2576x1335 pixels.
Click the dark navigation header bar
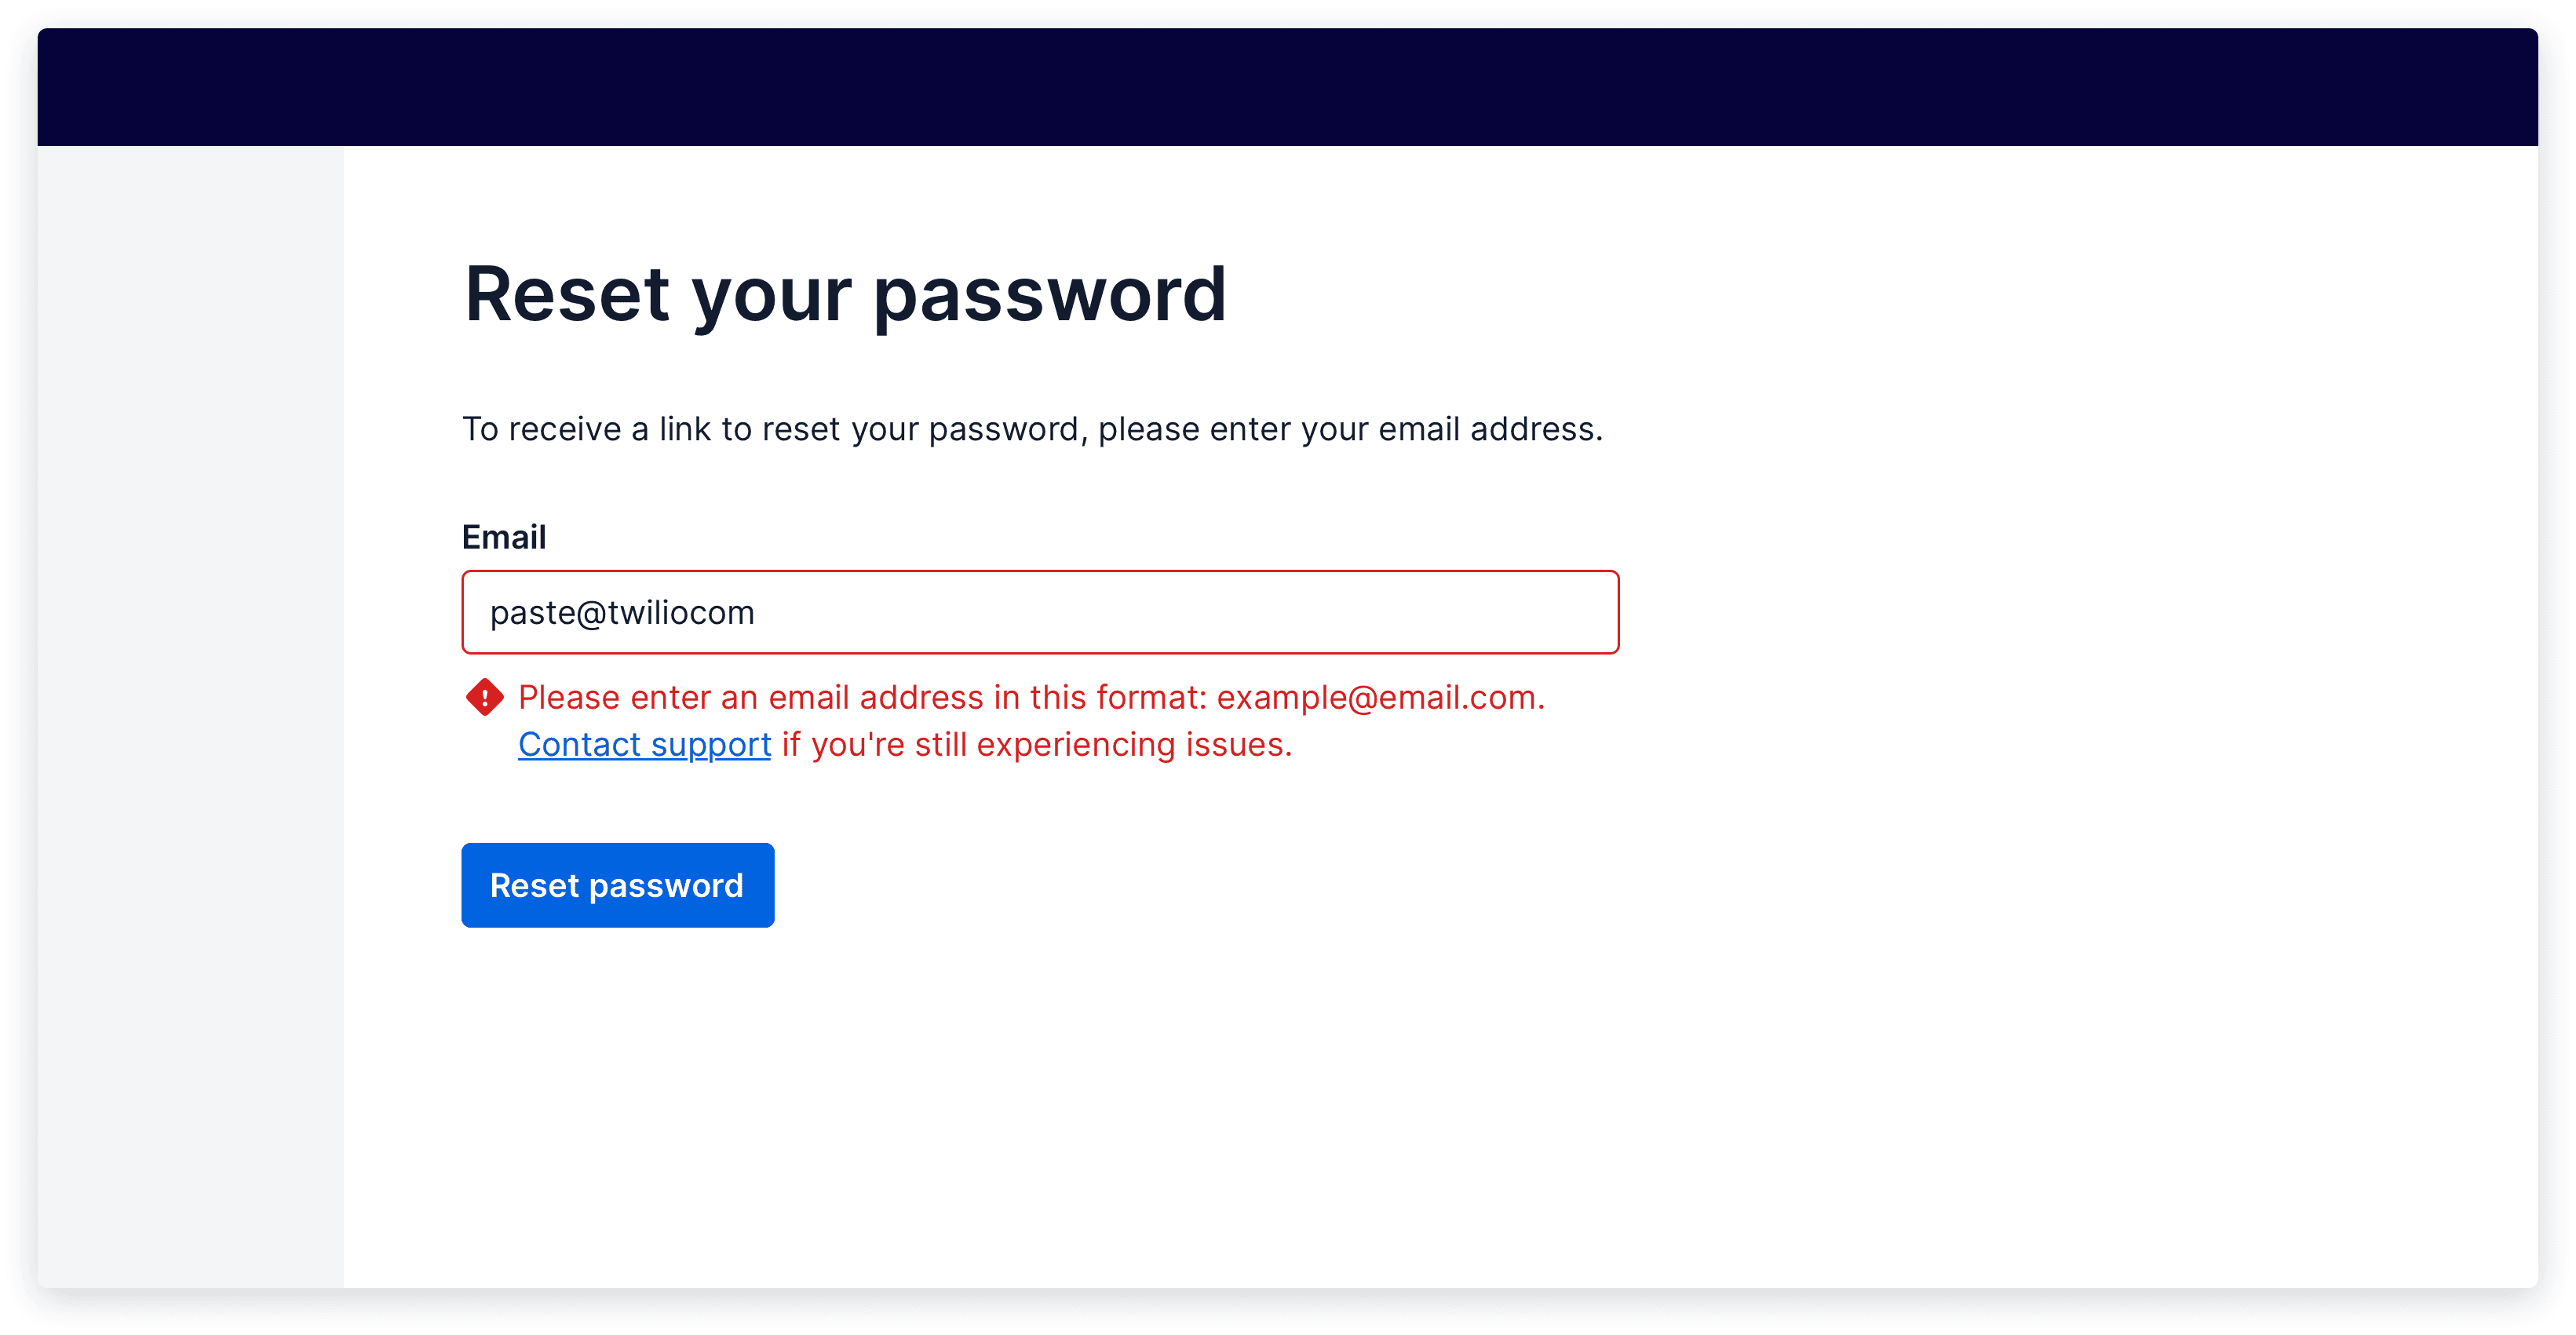(1288, 85)
